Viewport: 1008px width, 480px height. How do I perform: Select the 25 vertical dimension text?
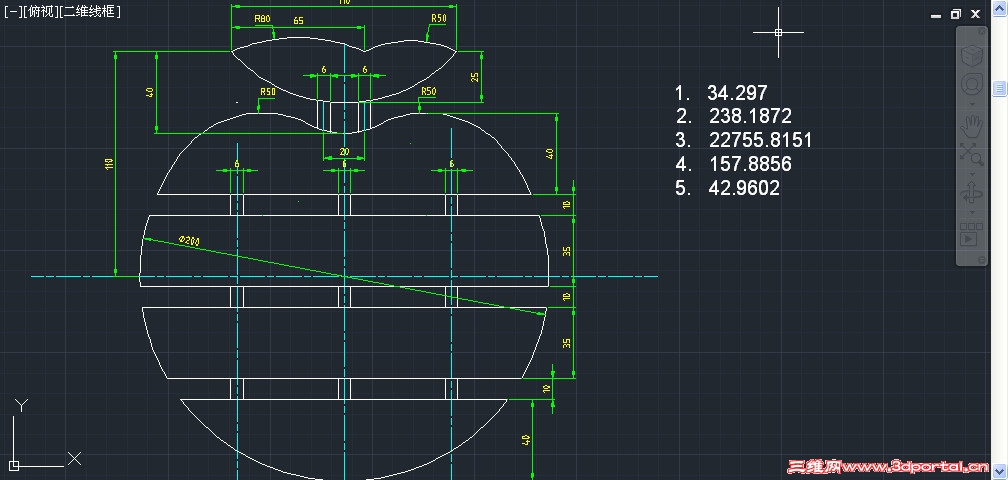(x=475, y=76)
